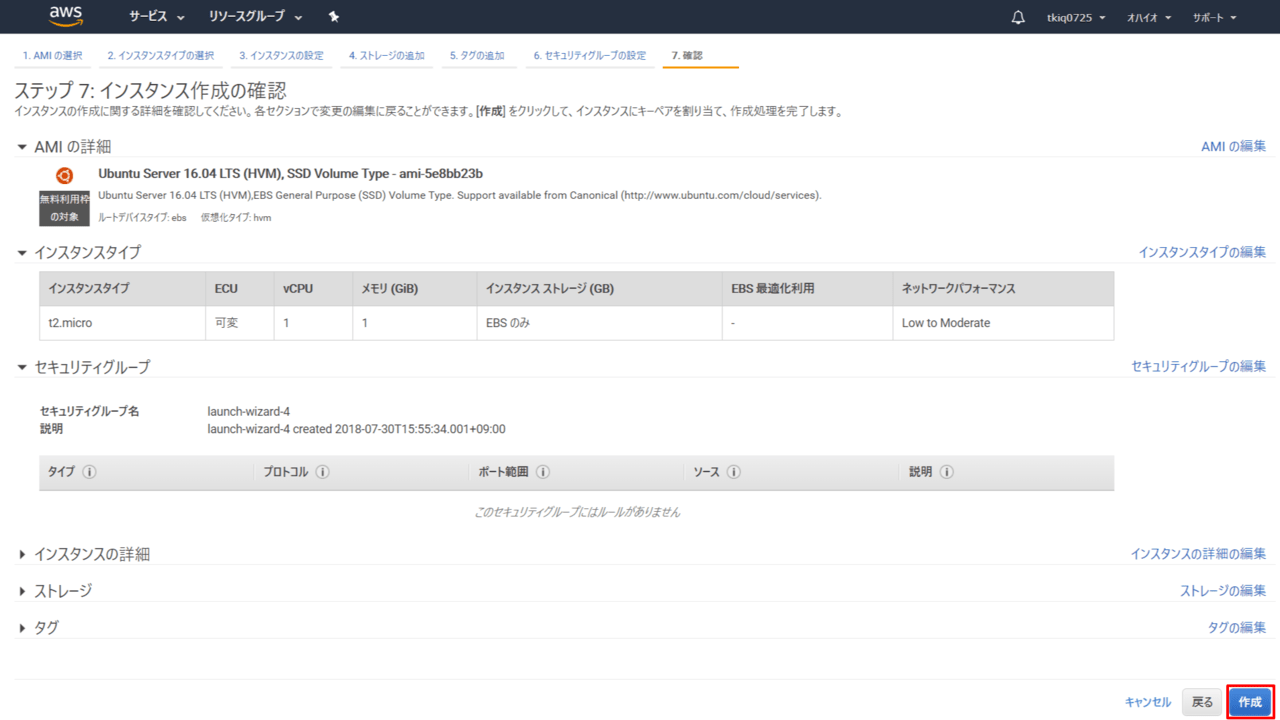
Task: Click the blue 作成 button
Action: pos(1250,702)
